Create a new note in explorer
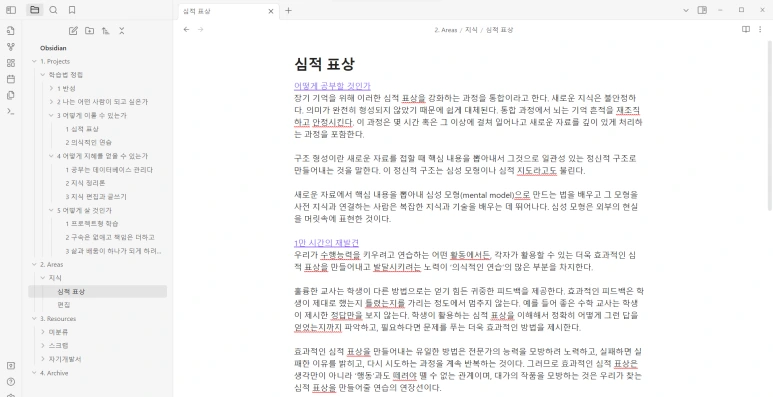 tap(73, 31)
